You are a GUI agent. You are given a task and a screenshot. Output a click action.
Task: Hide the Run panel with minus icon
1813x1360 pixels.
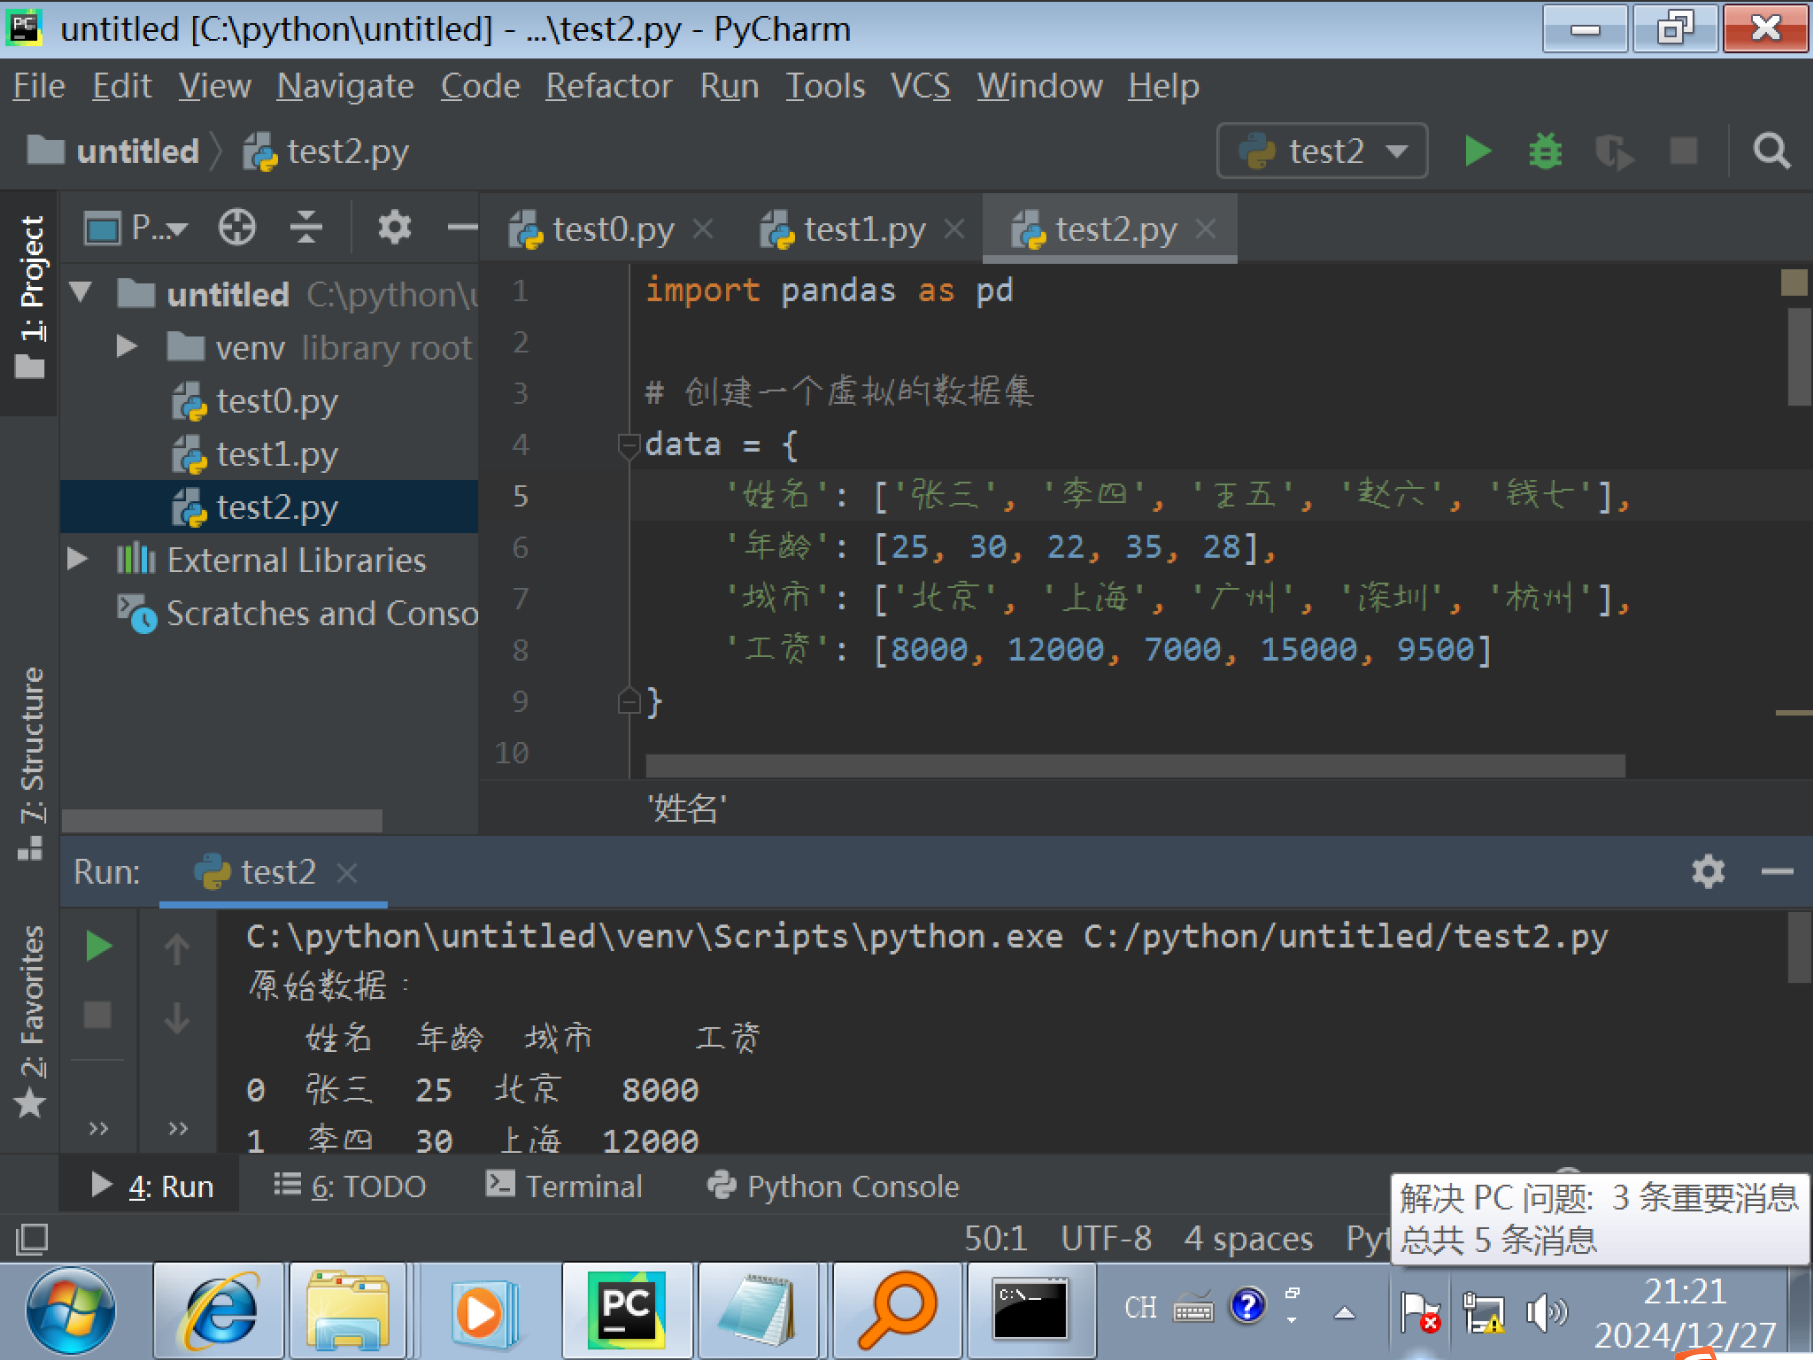[x=1777, y=872]
